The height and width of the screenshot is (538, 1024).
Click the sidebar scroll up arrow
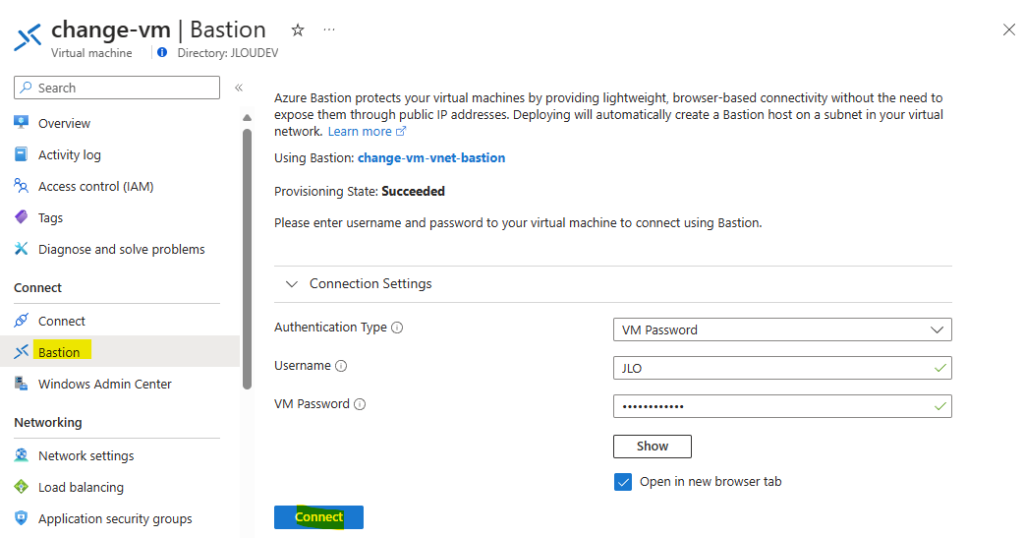[247, 118]
